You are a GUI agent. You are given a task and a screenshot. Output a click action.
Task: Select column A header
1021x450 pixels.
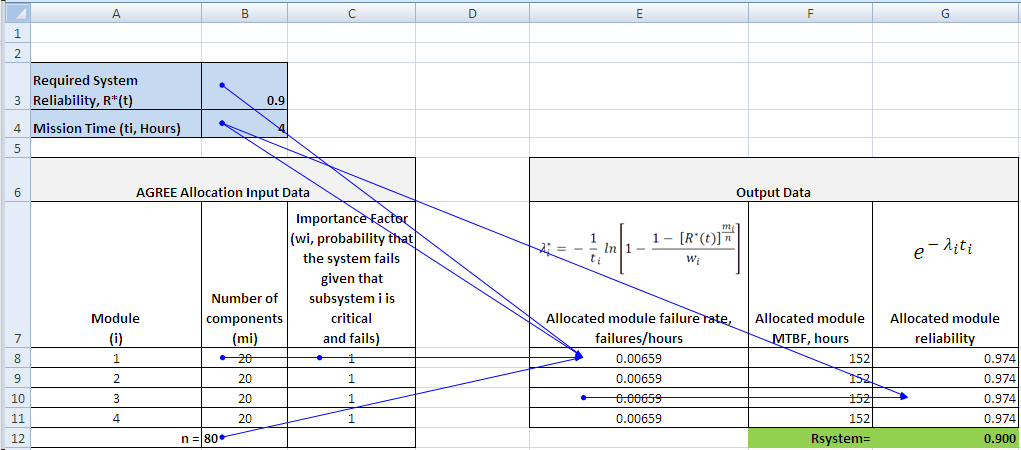tap(116, 12)
